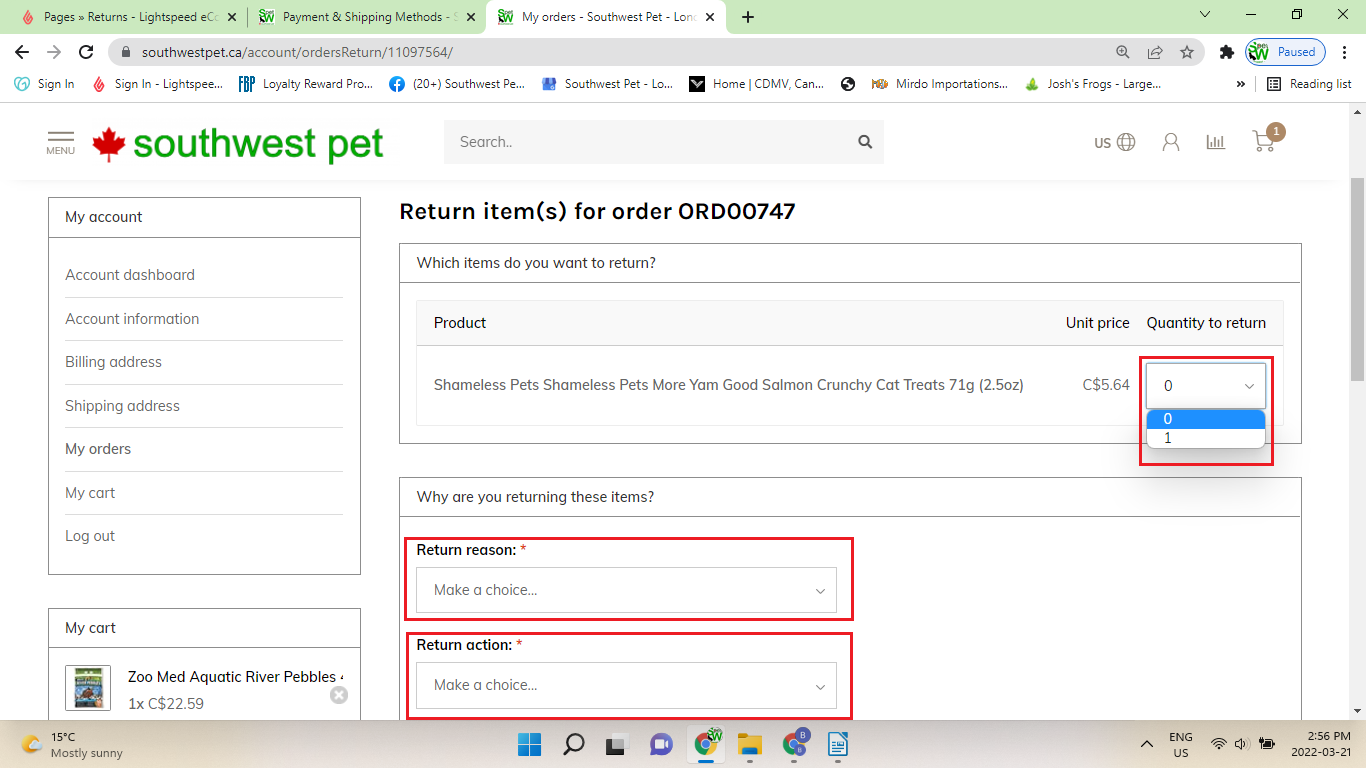The height and width of the screenshot is (768, 1366).
Task: Click the C$5.64 unit price
Action: tap(1106, 385)
